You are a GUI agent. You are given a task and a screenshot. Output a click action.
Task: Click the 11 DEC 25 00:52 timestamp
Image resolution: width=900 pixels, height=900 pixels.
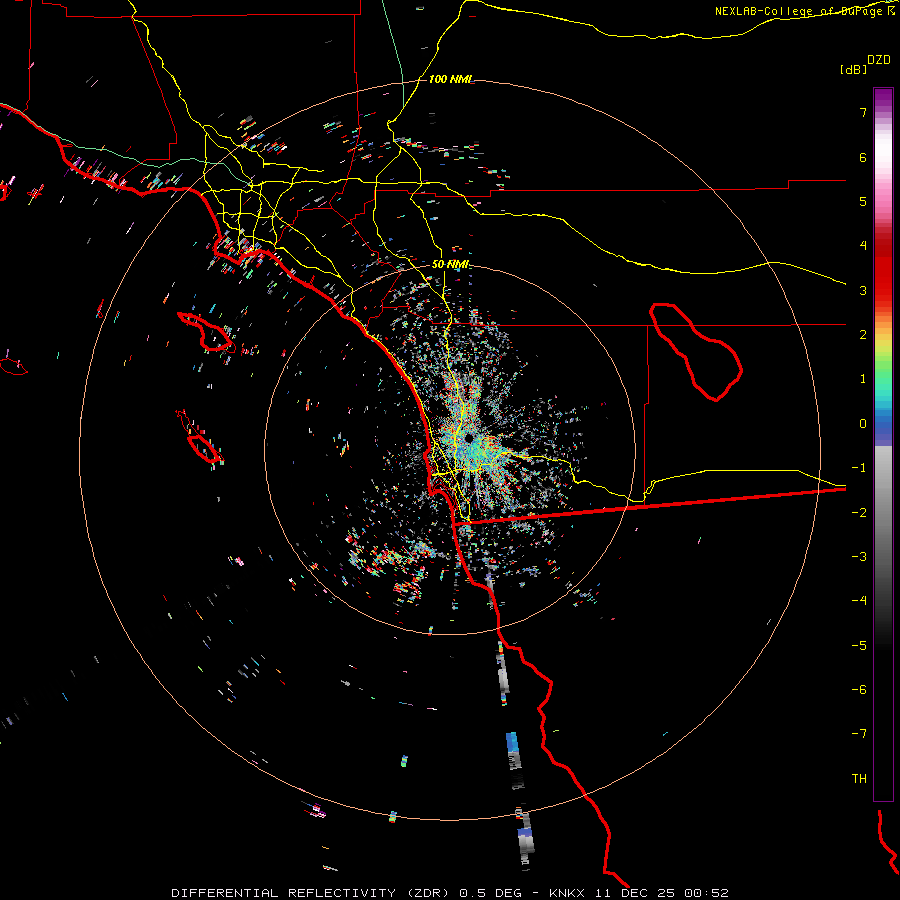[662, 893]
